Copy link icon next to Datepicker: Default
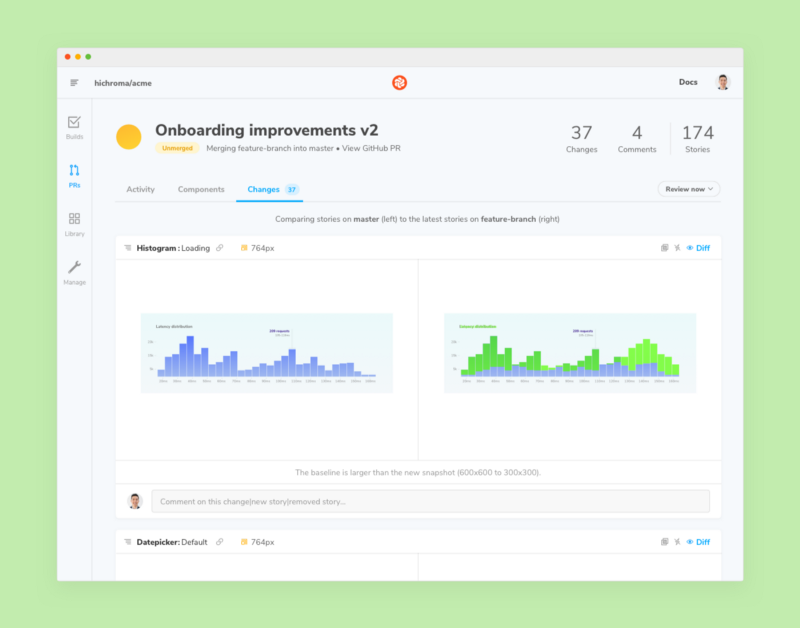Image resolution: width=800 pixels, height=628 pixels. pos(219,542)
